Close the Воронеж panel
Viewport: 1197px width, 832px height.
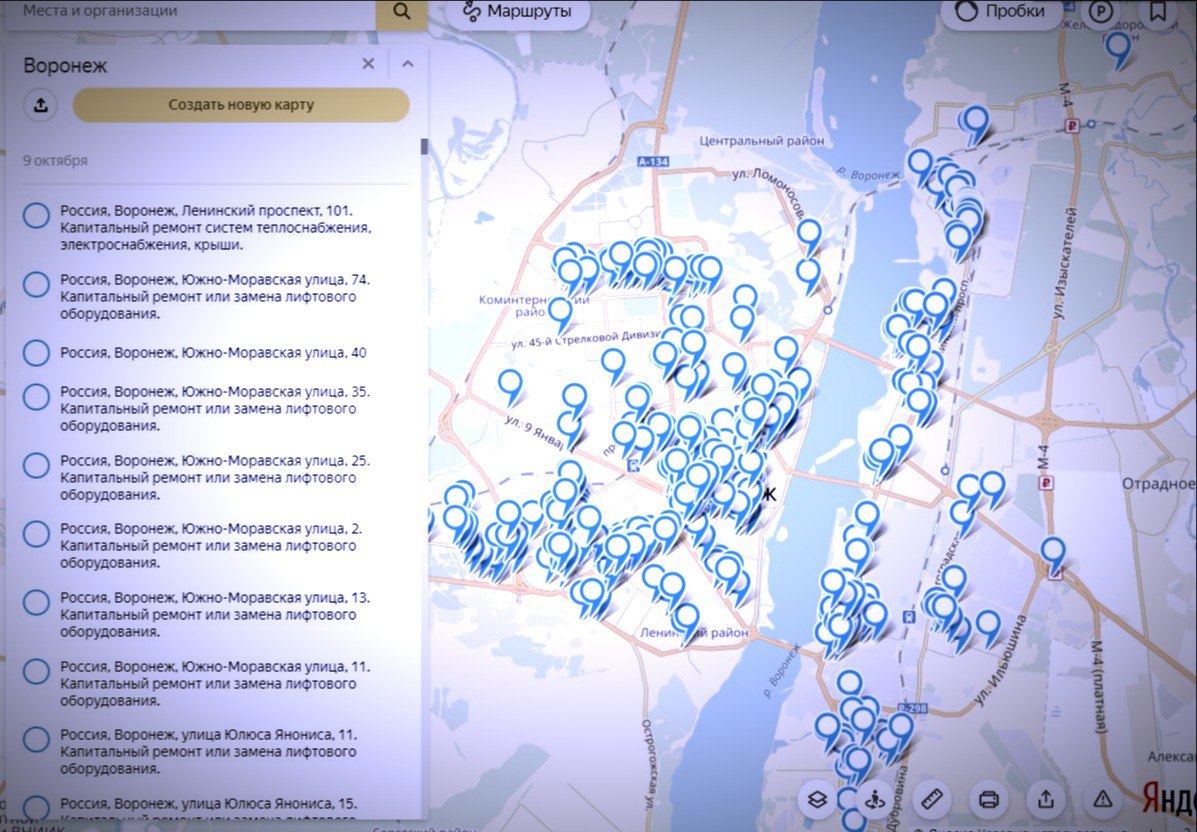368,64
